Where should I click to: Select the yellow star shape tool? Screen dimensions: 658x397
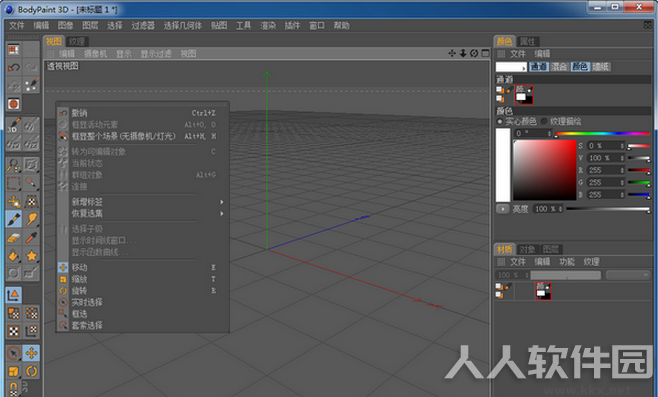coord(31,255)
